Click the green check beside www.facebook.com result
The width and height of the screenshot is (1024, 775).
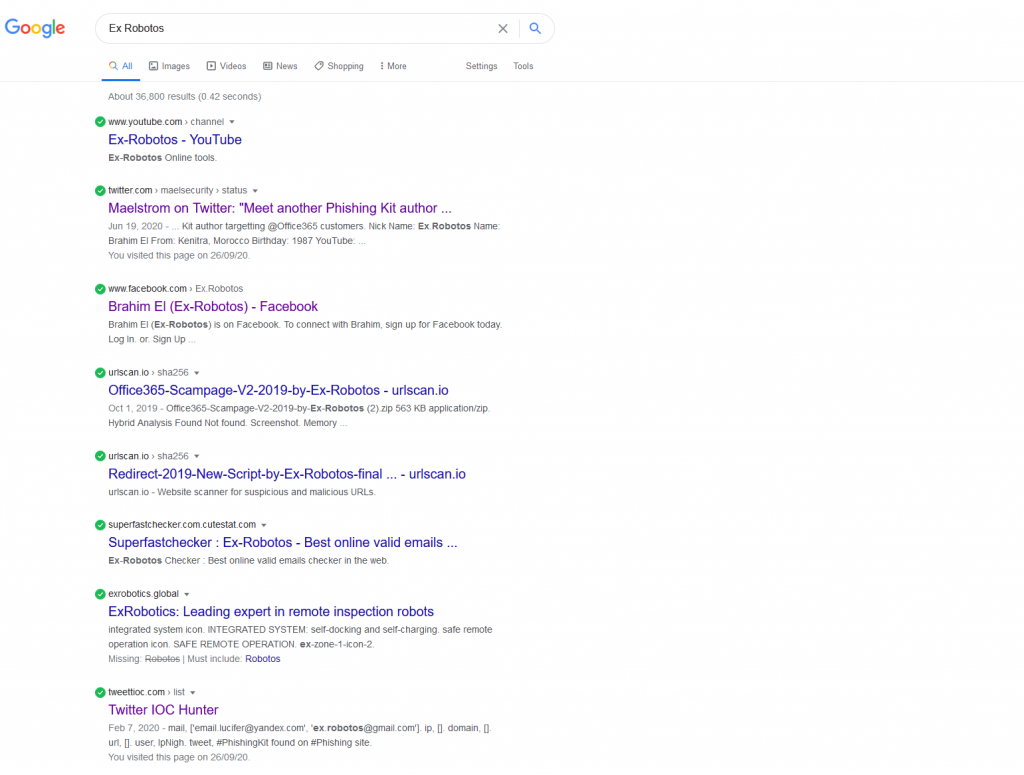[x=100, y=289]
